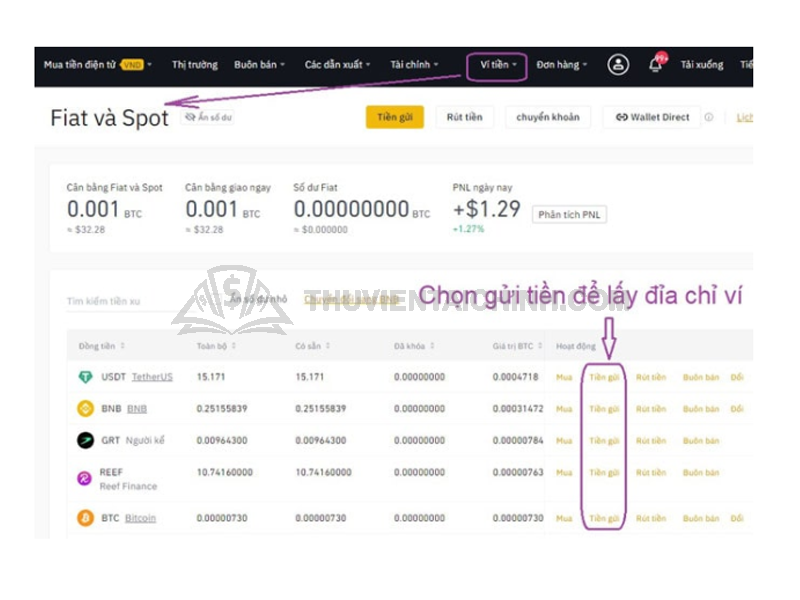Screen dimensions: 800x600
Task: Click the USDT Tether coin icon
Action: click(x=85, y=377)
